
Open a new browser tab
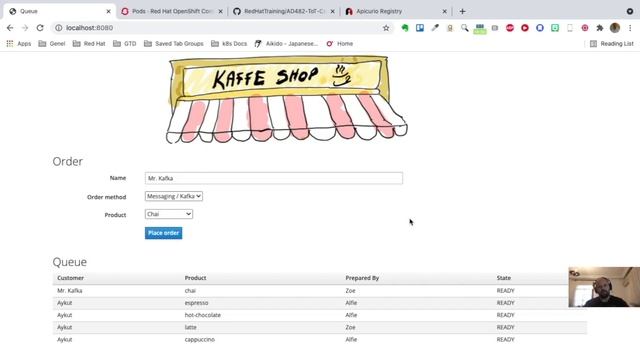coord(462,11)
